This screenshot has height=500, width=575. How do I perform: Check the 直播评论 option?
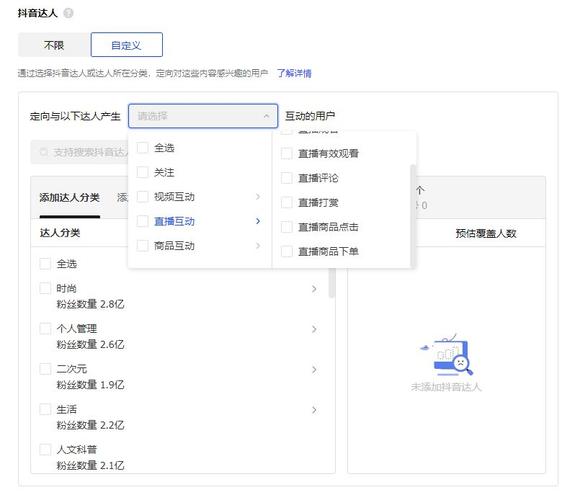click(287, 178)
